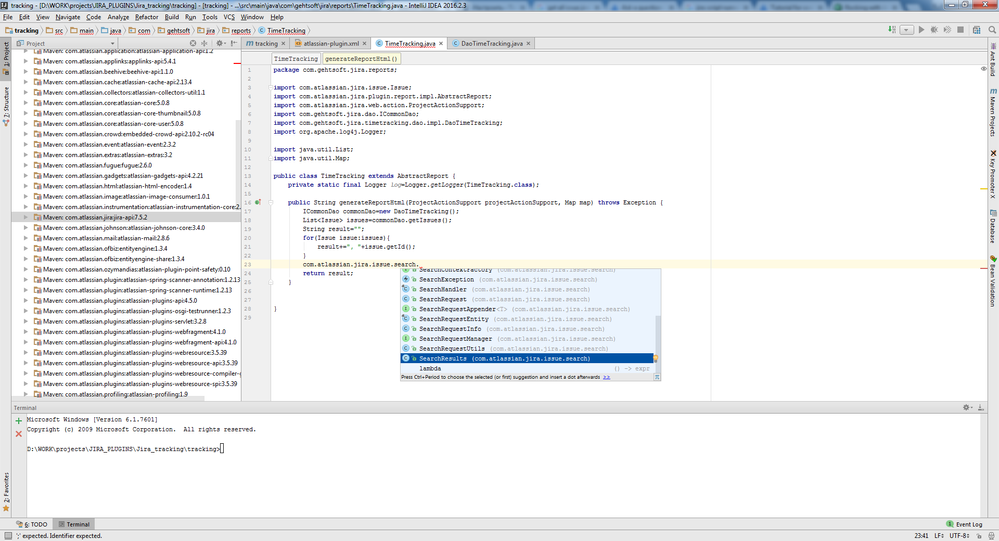Click the inspection eye icon in editor corner
Viewport: 999px width, 541px height.
984,68
